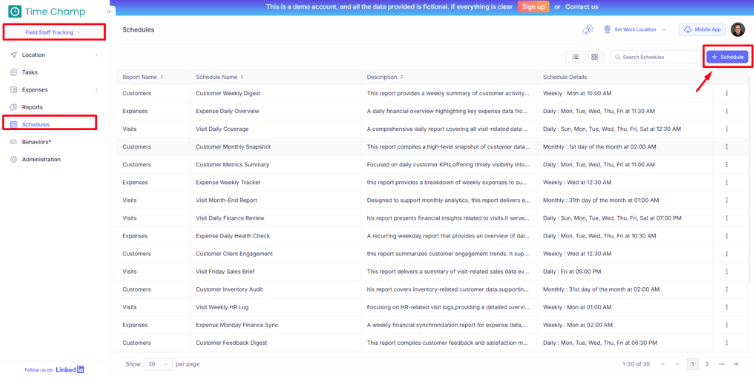Go to next page arrow
The width and height of the screenshot is (754, 379).
pyautogui.click(x=721, y=364)
